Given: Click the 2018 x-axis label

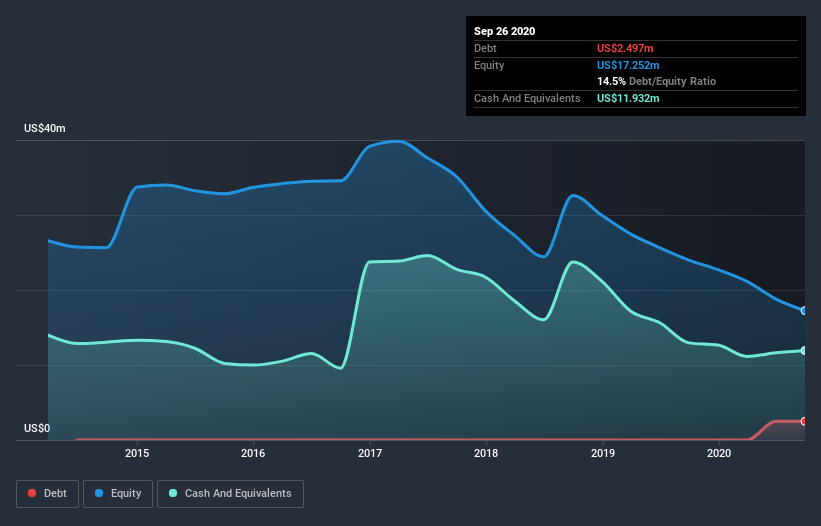Looking at the screenshot, I should coord(486,453).
